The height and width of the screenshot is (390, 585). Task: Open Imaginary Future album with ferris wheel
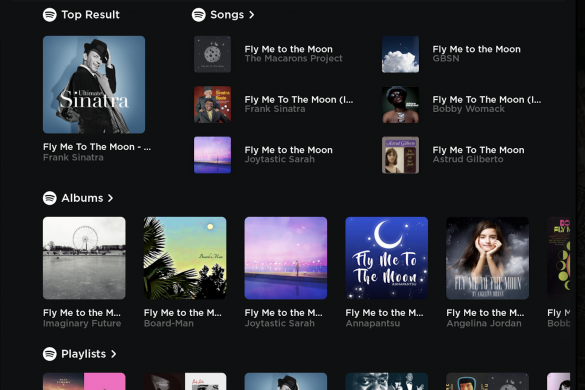tap(84, 258)
